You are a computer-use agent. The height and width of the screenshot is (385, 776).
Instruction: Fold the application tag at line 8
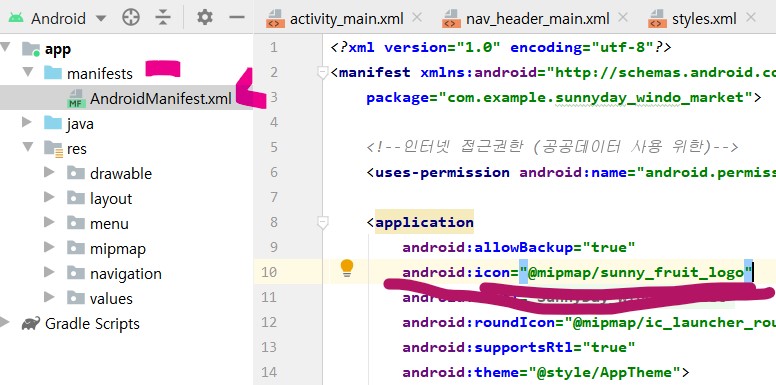(x=323, y=223)
